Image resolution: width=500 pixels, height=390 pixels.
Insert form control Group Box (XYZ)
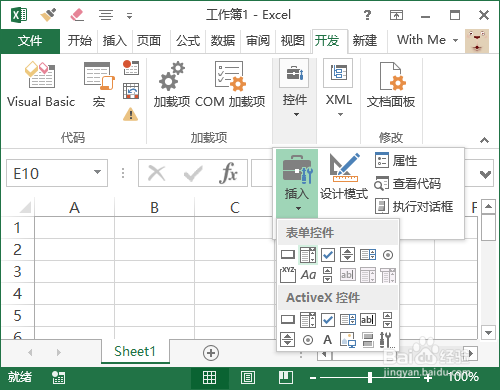coord(288,275)
